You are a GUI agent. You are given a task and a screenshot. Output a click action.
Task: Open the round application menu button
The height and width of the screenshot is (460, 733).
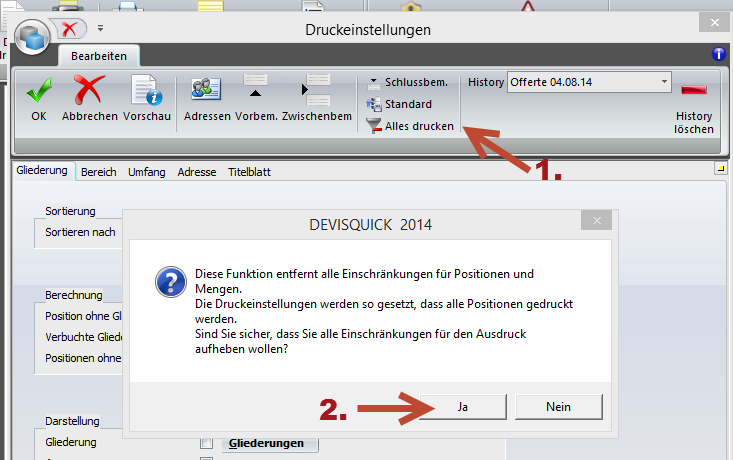32,37
